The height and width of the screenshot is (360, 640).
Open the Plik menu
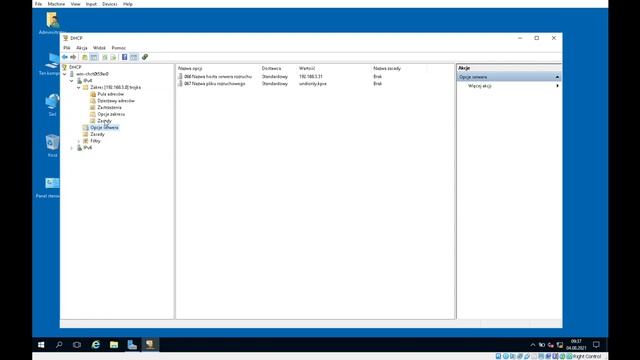(x=67, y=48)
